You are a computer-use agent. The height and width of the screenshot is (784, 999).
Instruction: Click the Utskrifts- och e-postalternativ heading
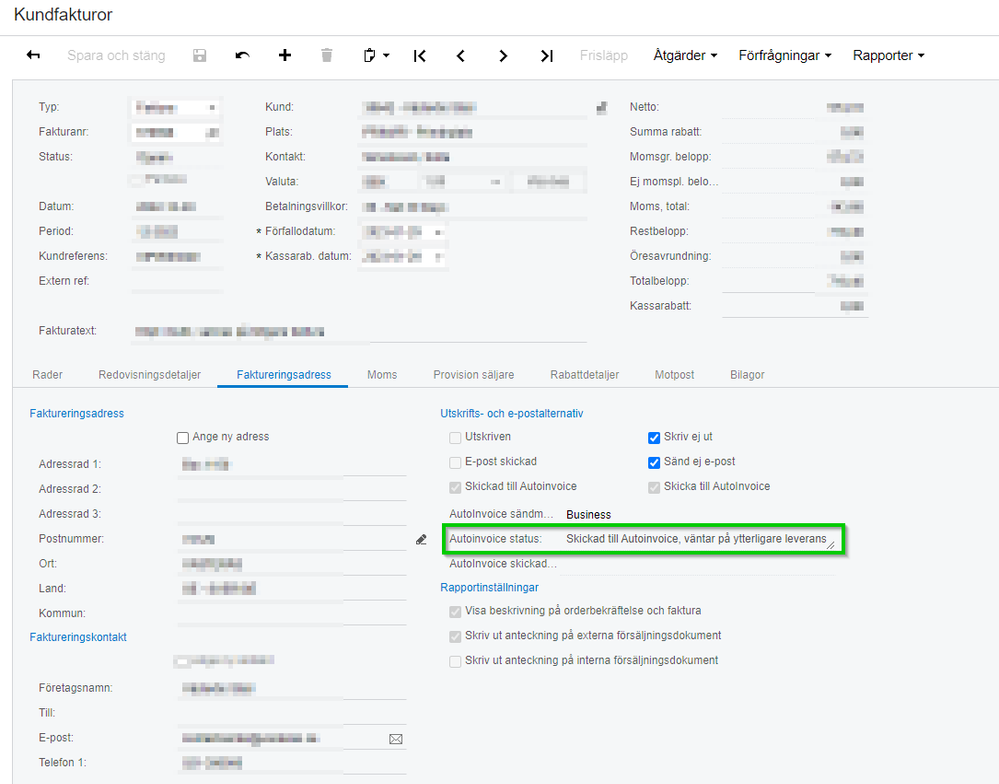[512, 413]
